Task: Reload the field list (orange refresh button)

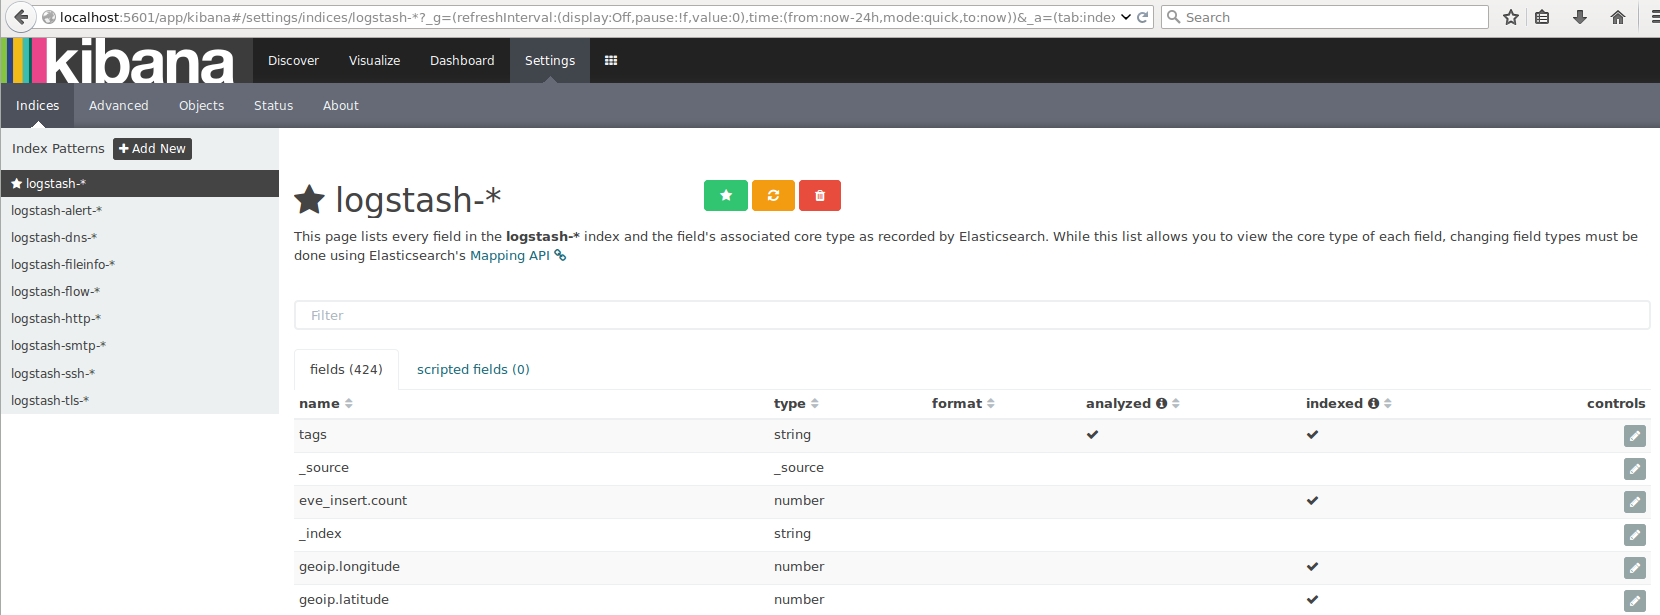Action: point(773,196)
